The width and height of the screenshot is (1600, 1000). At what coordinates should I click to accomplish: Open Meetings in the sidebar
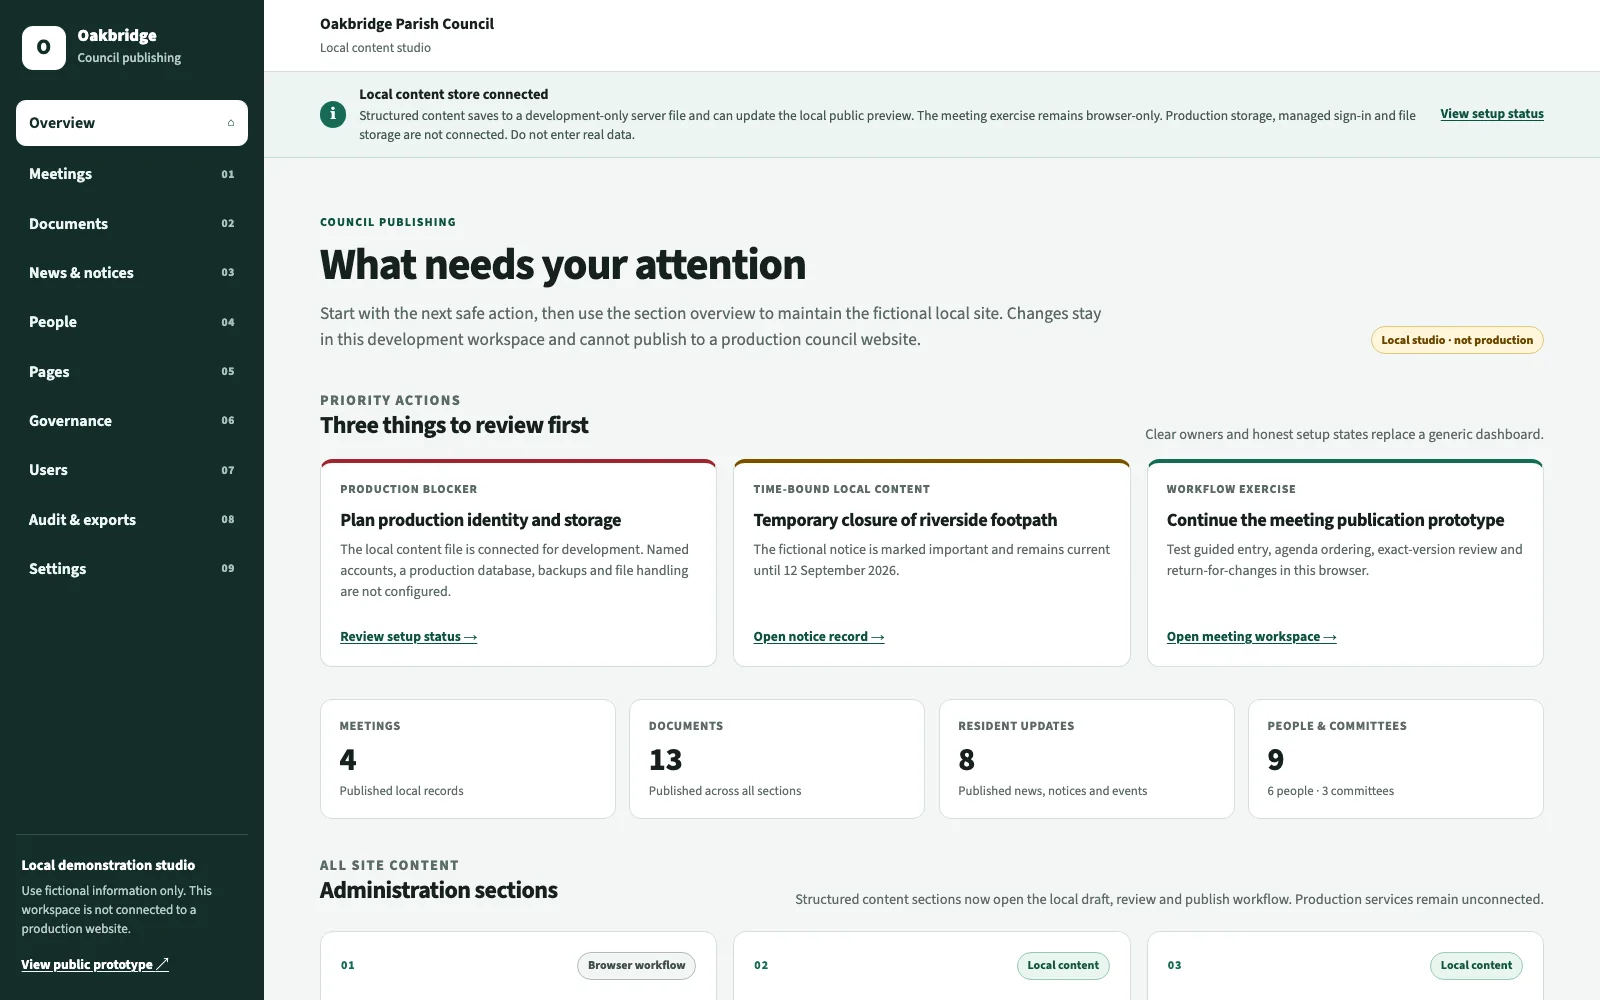click(x=132, y=174)
